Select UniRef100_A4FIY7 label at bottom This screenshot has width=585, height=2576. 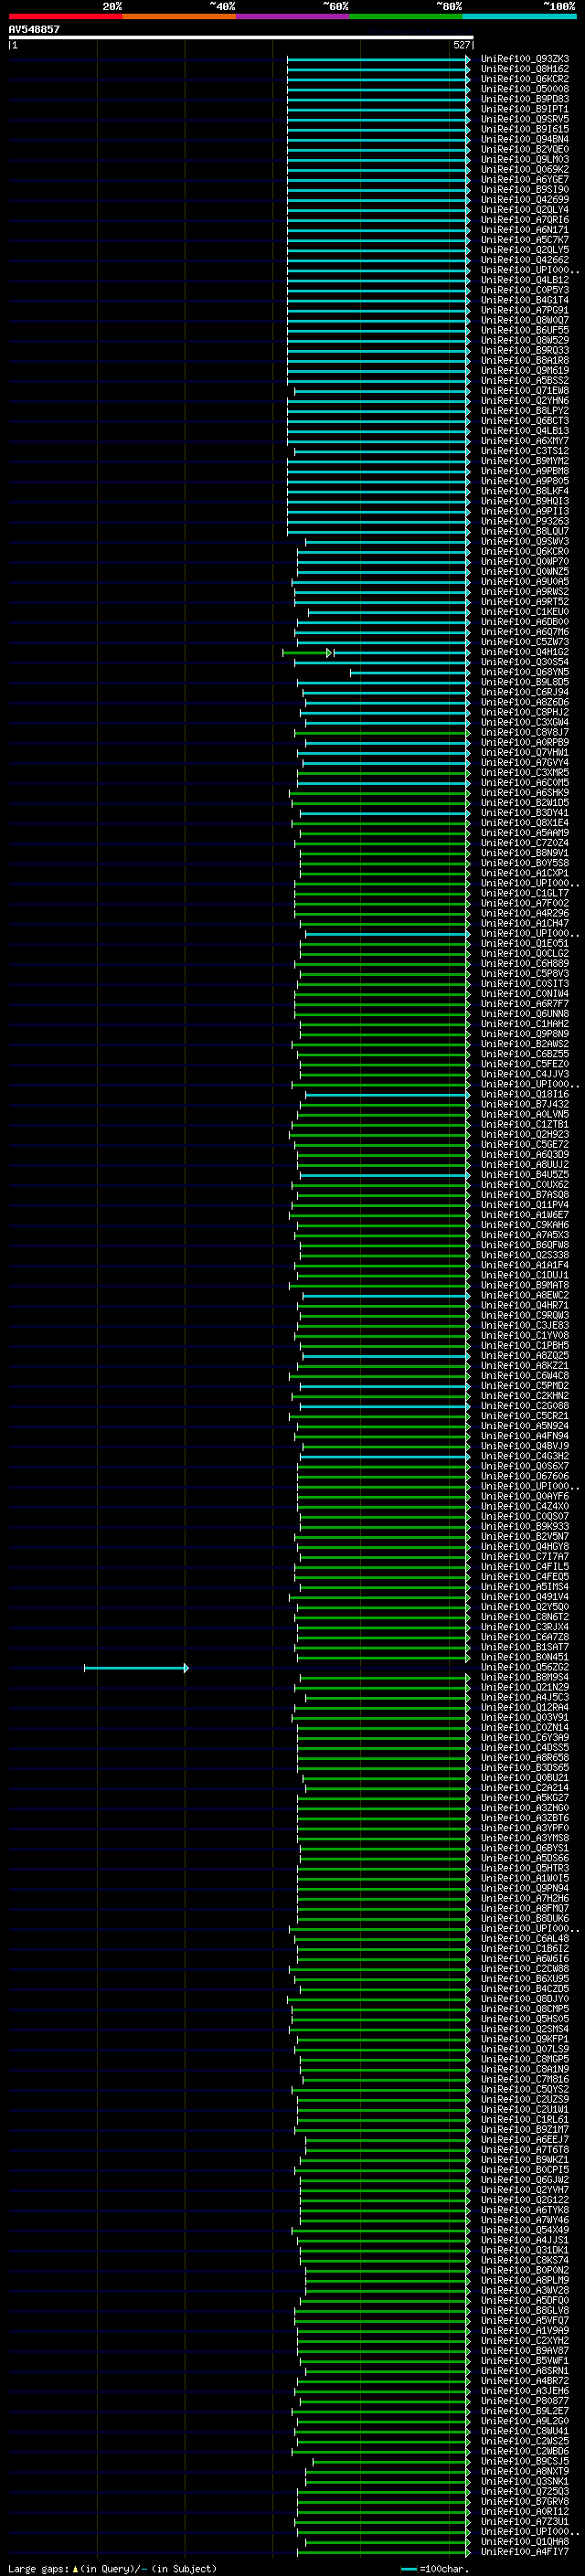coord(525,2551)
